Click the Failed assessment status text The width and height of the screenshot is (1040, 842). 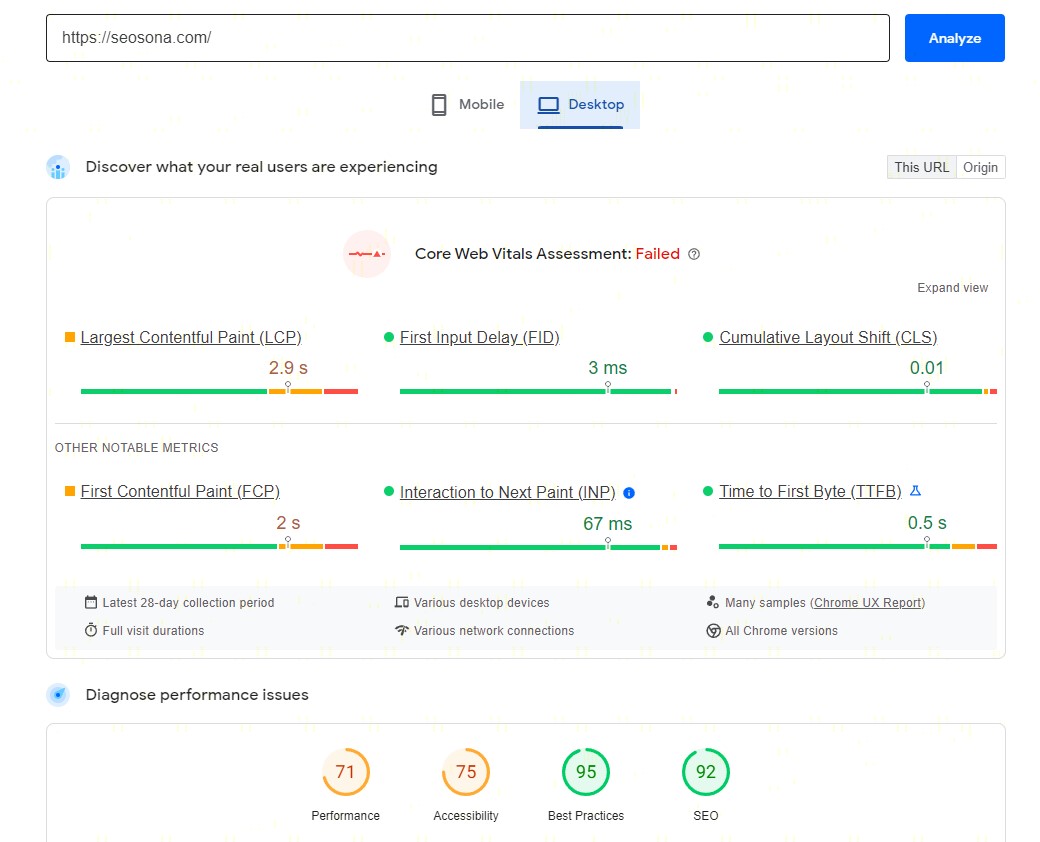point(657,253)
